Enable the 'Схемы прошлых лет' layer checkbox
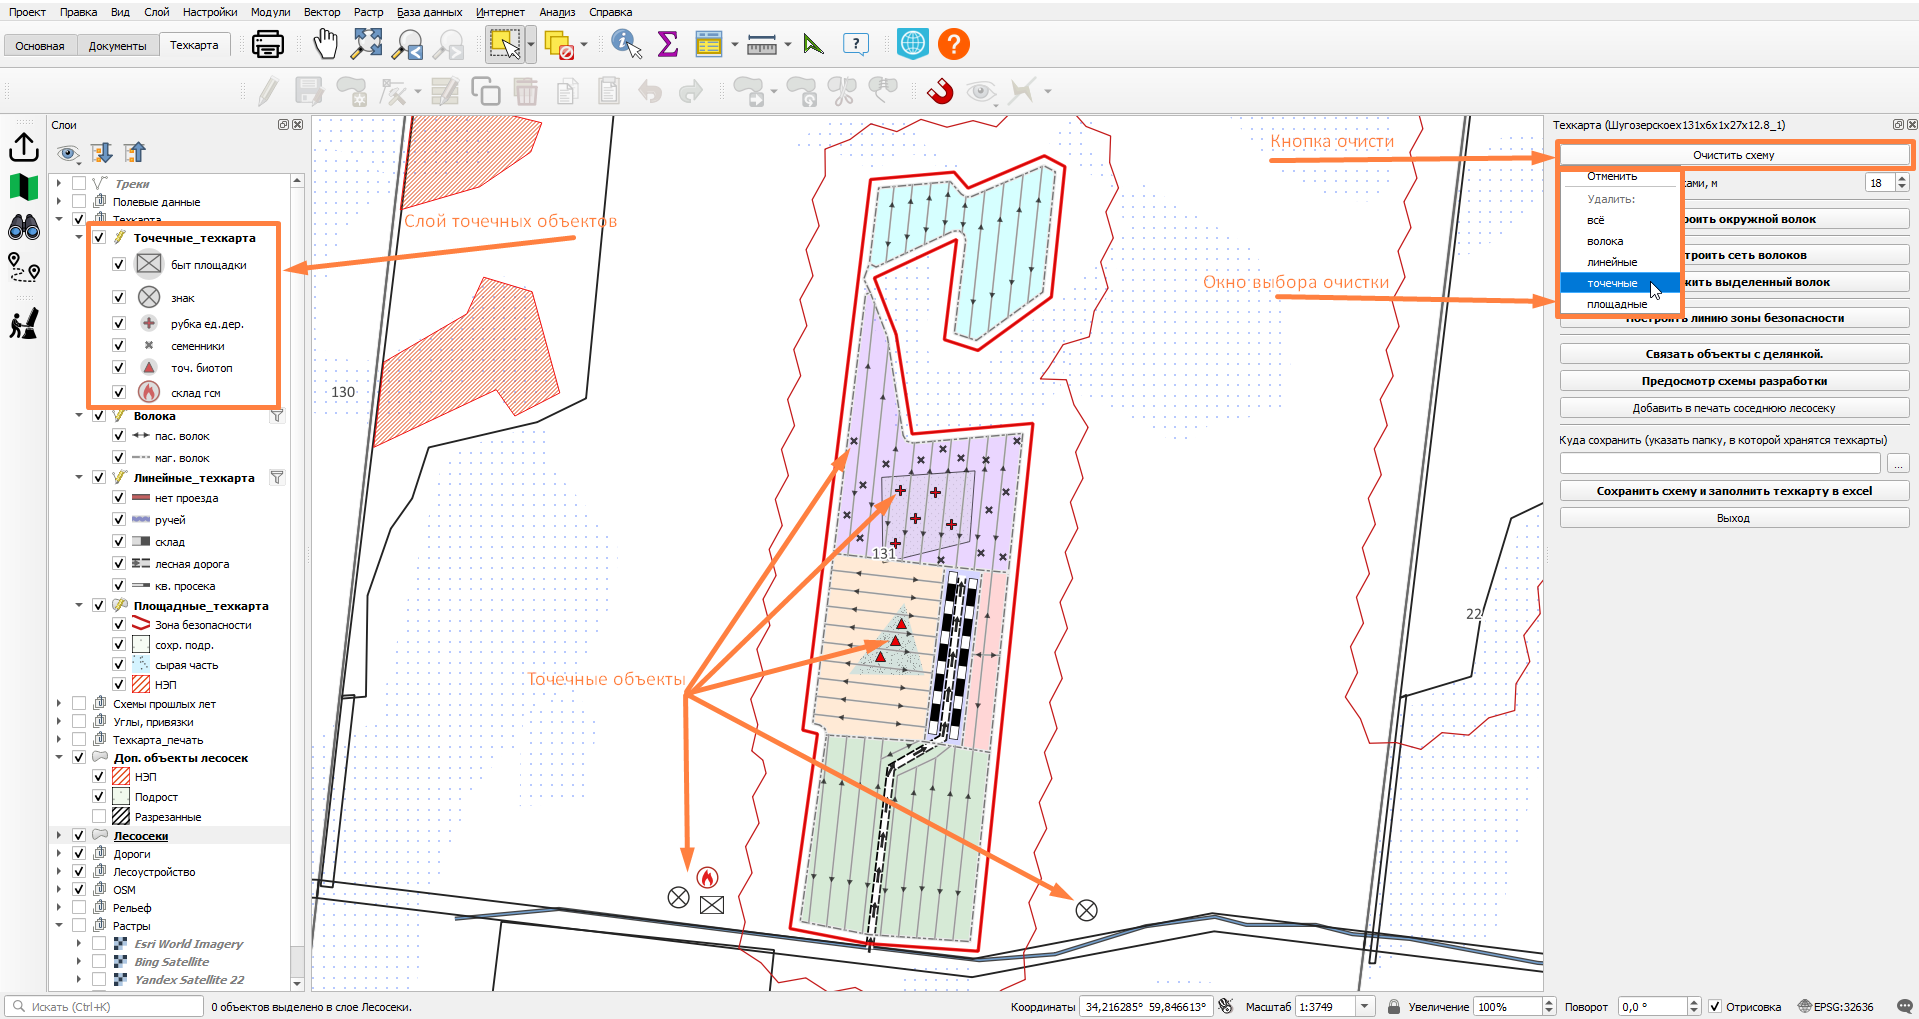 point(79,704)
